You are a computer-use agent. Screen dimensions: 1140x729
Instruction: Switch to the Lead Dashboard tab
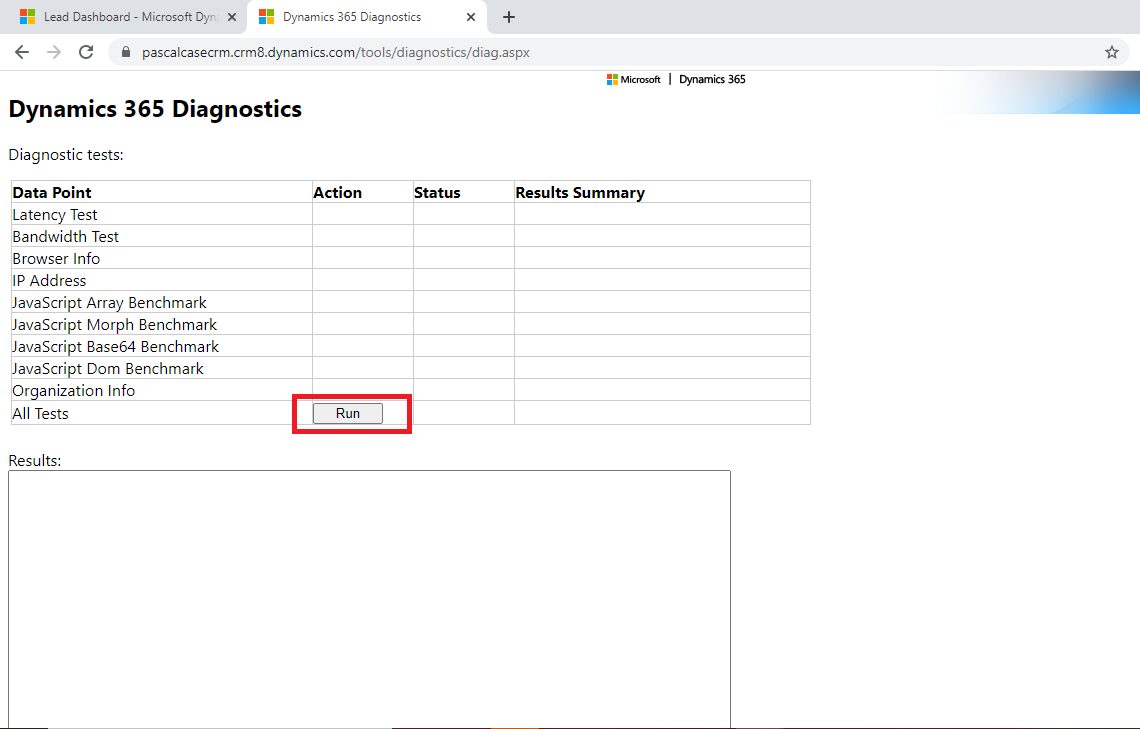point(125,17)
